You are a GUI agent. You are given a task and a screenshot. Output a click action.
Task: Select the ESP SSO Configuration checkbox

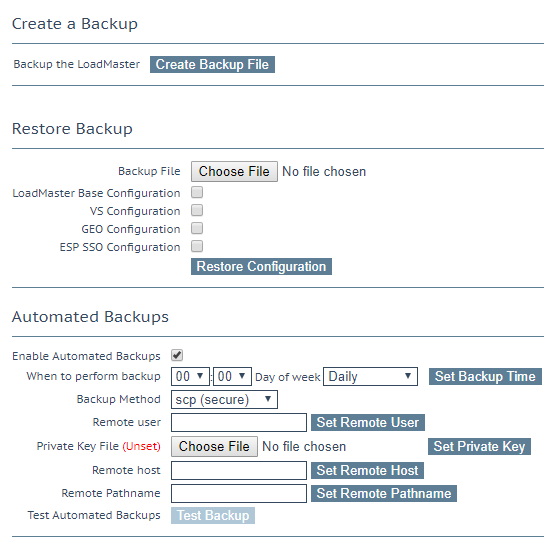pyautogui.click(x=197, y=246)
